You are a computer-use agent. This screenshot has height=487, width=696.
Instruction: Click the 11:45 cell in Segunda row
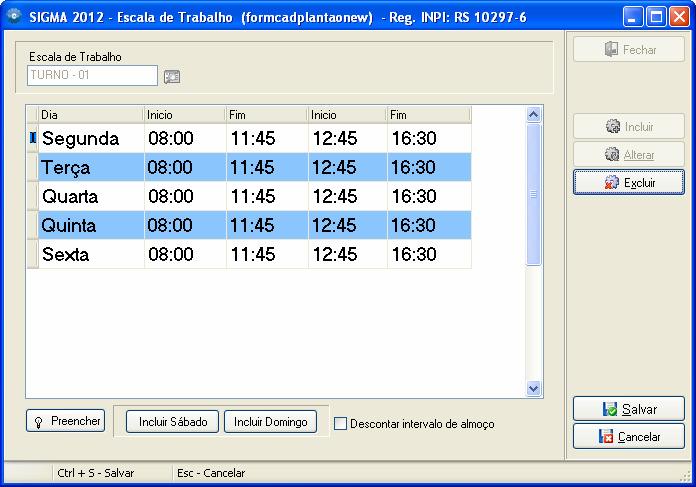coord(267,139)
